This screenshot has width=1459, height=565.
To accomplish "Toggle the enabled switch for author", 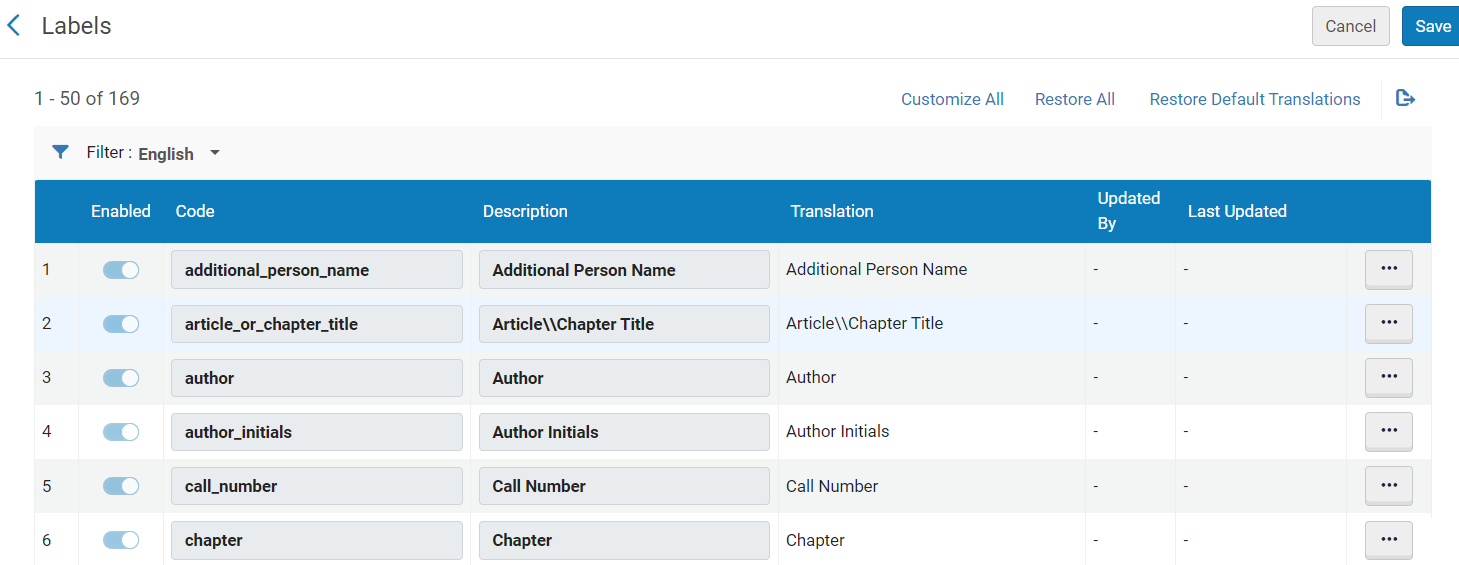I will coord(121,378).
